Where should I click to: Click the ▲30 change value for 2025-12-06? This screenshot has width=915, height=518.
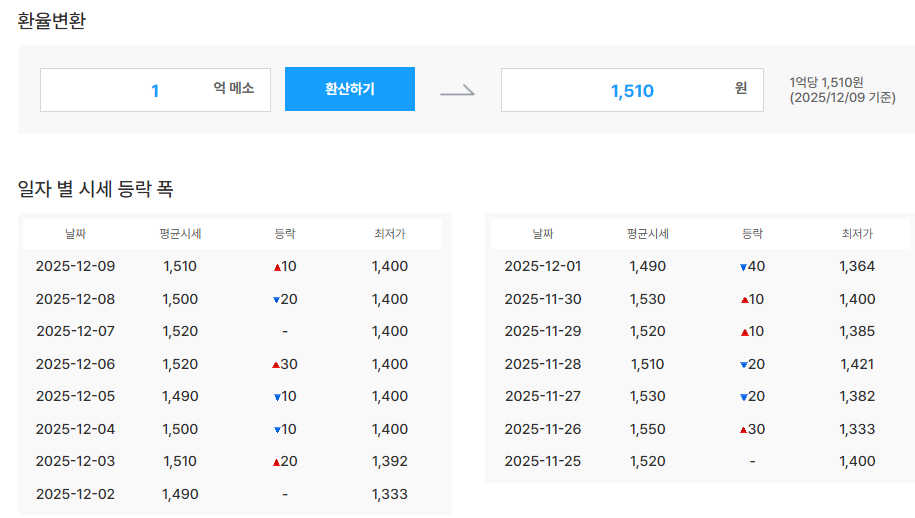(x=285, y=365)
